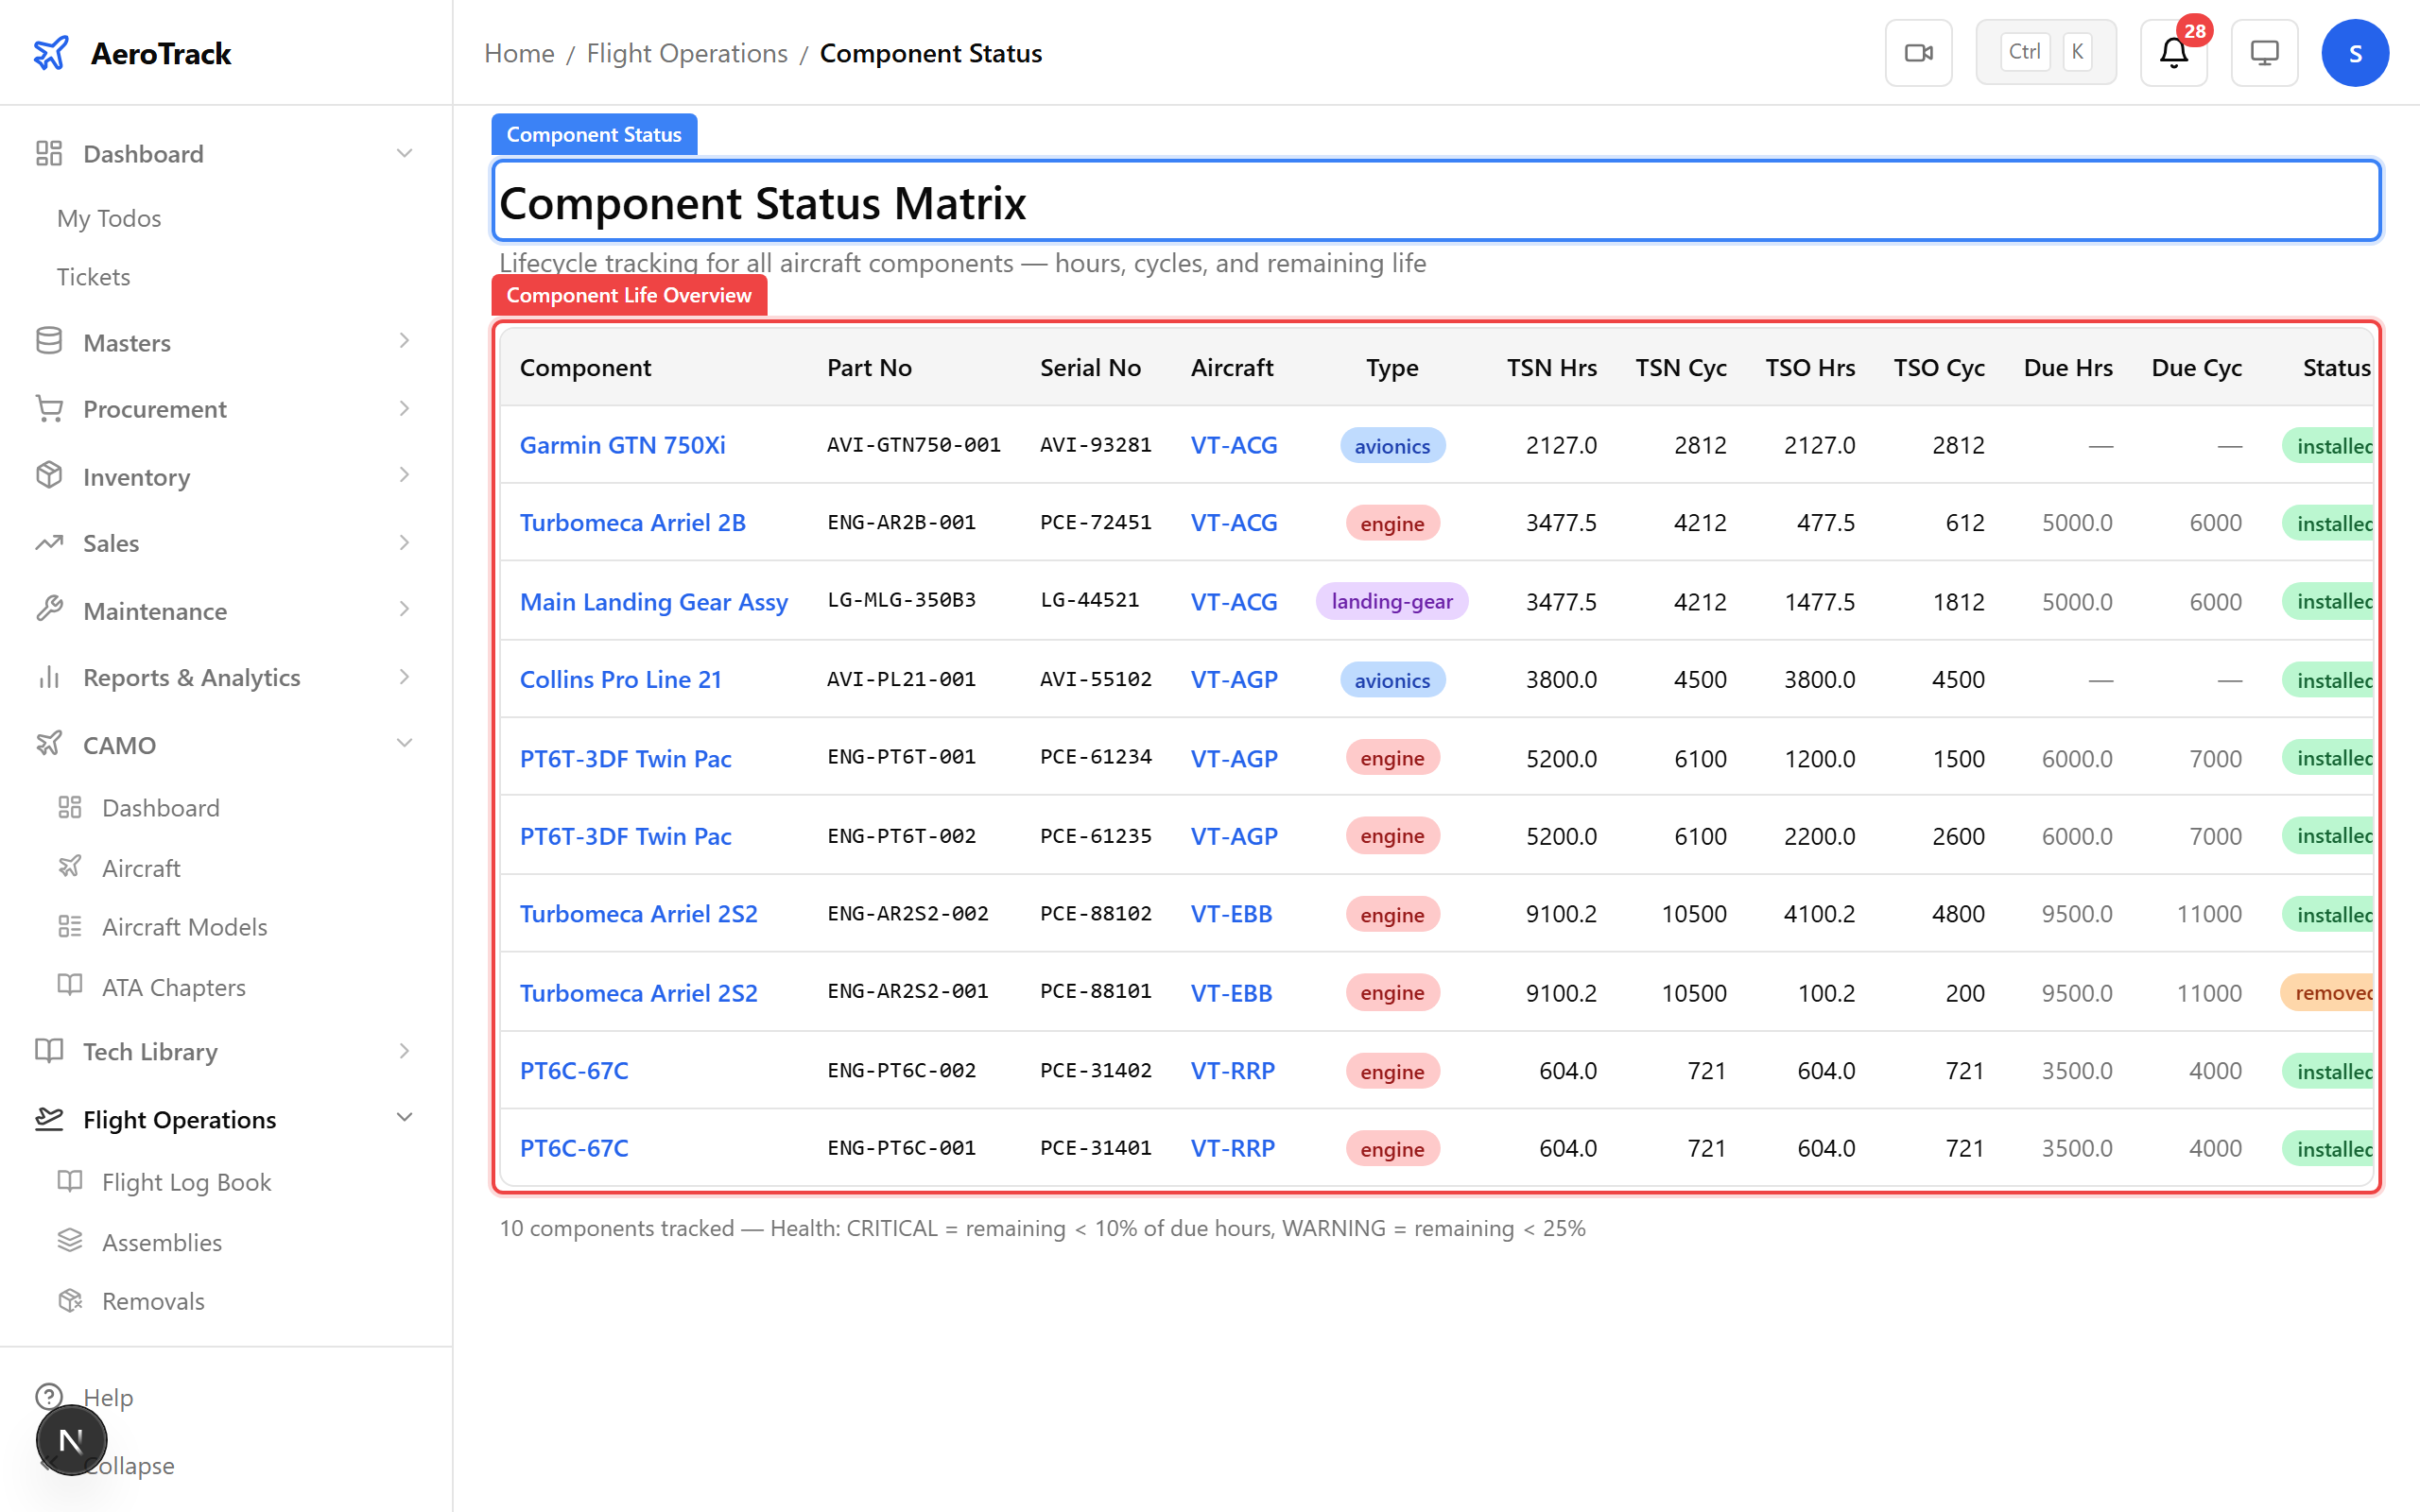Open Help via the question mark icon
The height and width of the screenshot is (1512, 2420).
point(49,1396)
